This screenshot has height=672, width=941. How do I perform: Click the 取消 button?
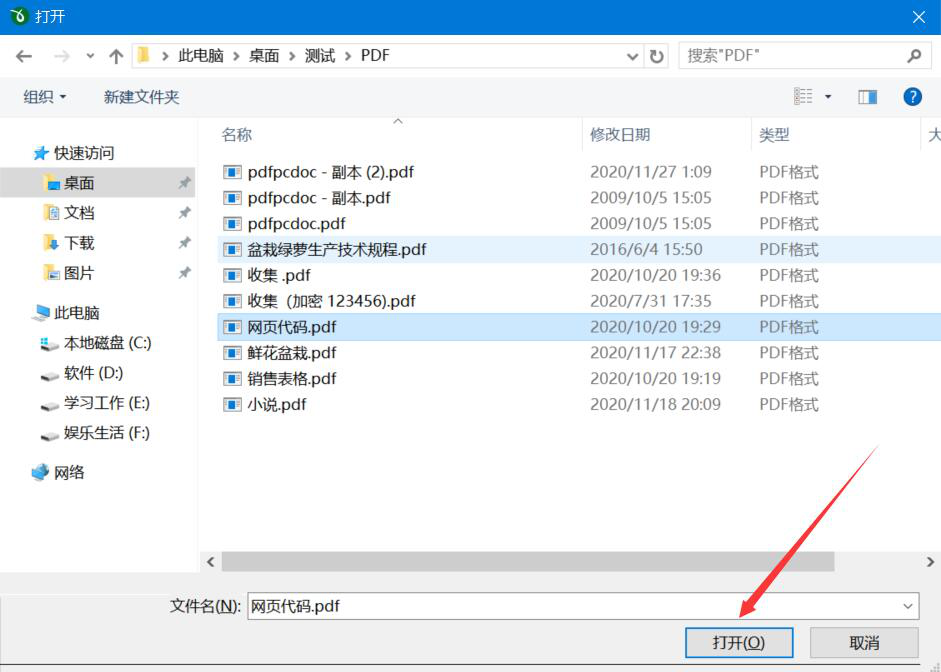tap(864, 643)
